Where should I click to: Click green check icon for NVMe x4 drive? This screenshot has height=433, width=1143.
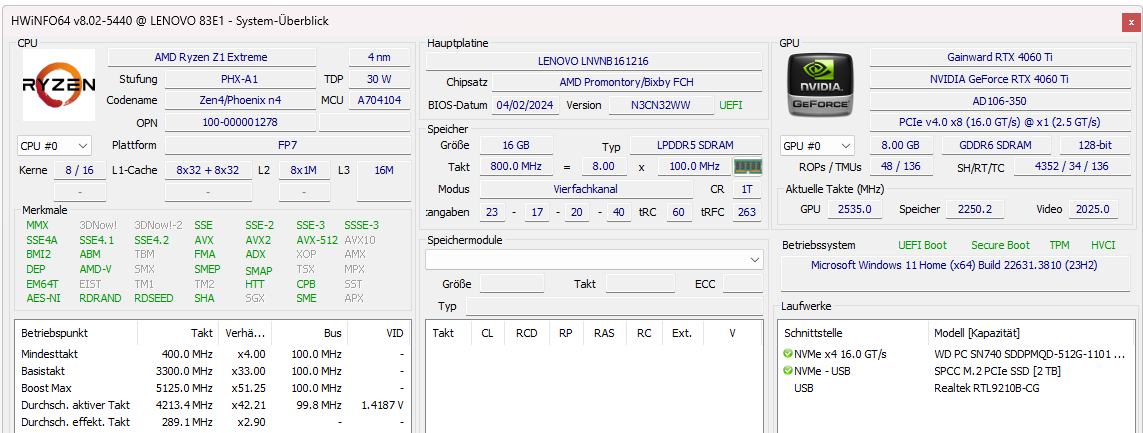787,354
